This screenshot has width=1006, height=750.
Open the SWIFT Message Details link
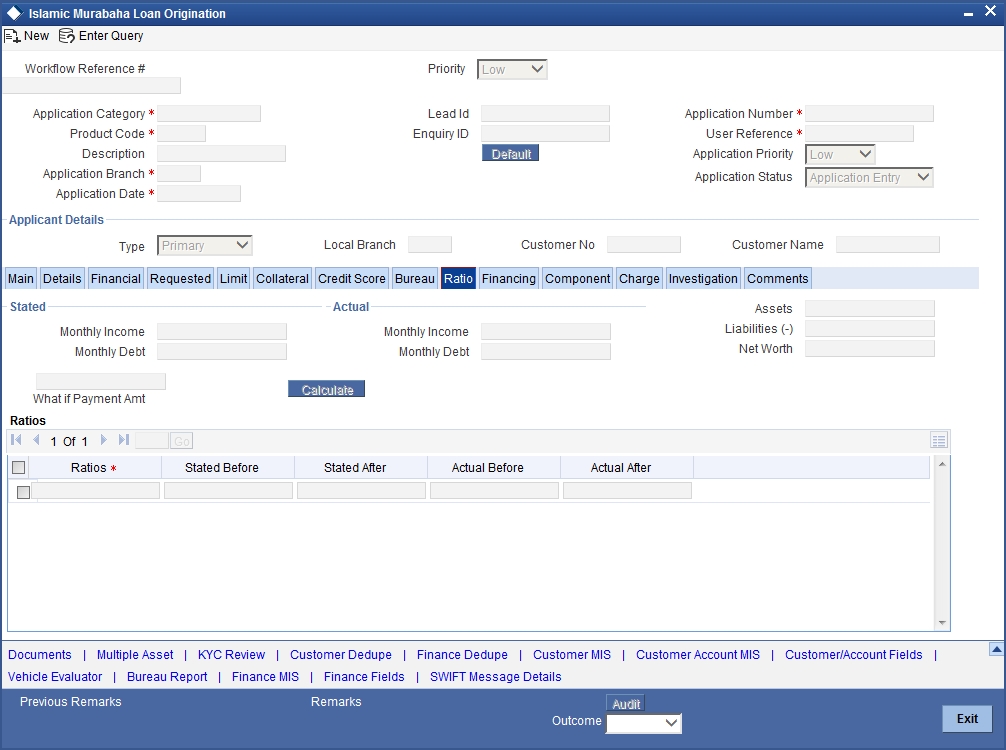click(495, 676)
